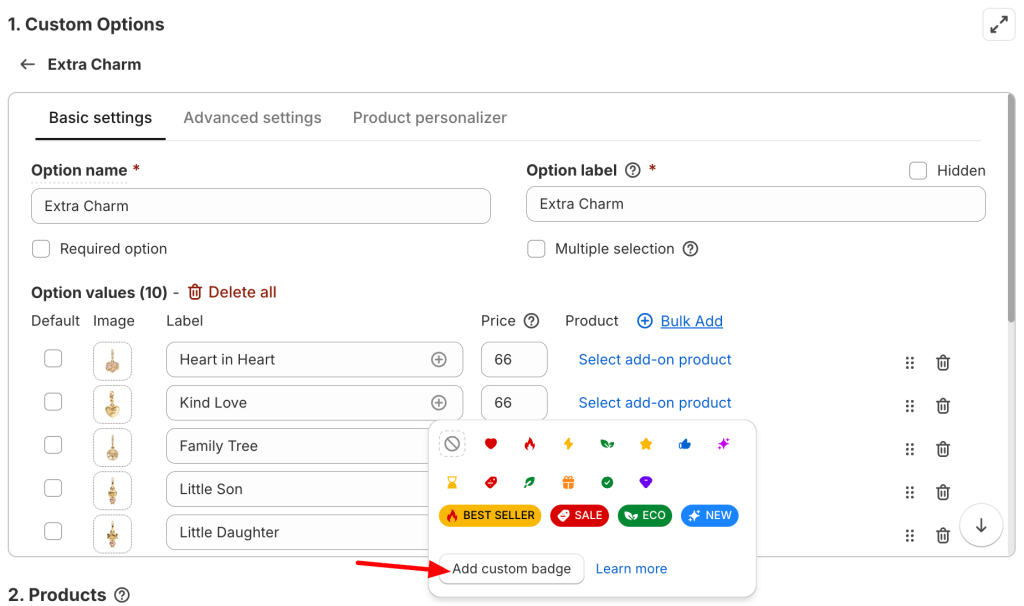The height and width of the screenshot is (606, 1024).
Task: Click the Add custom badge button
Action: click(x=511, y=569)
